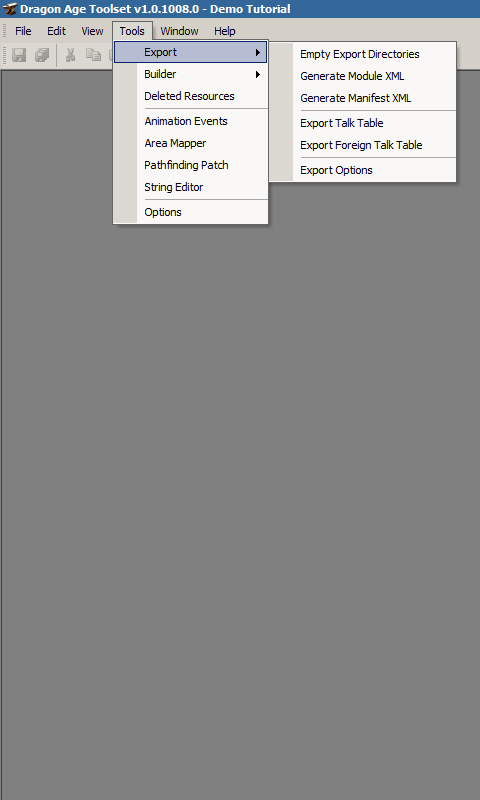Image resolution: width=480 pixels, height=800 pixels.
Task: Click the Save floppy disk icon
Action: click(19, 55)
